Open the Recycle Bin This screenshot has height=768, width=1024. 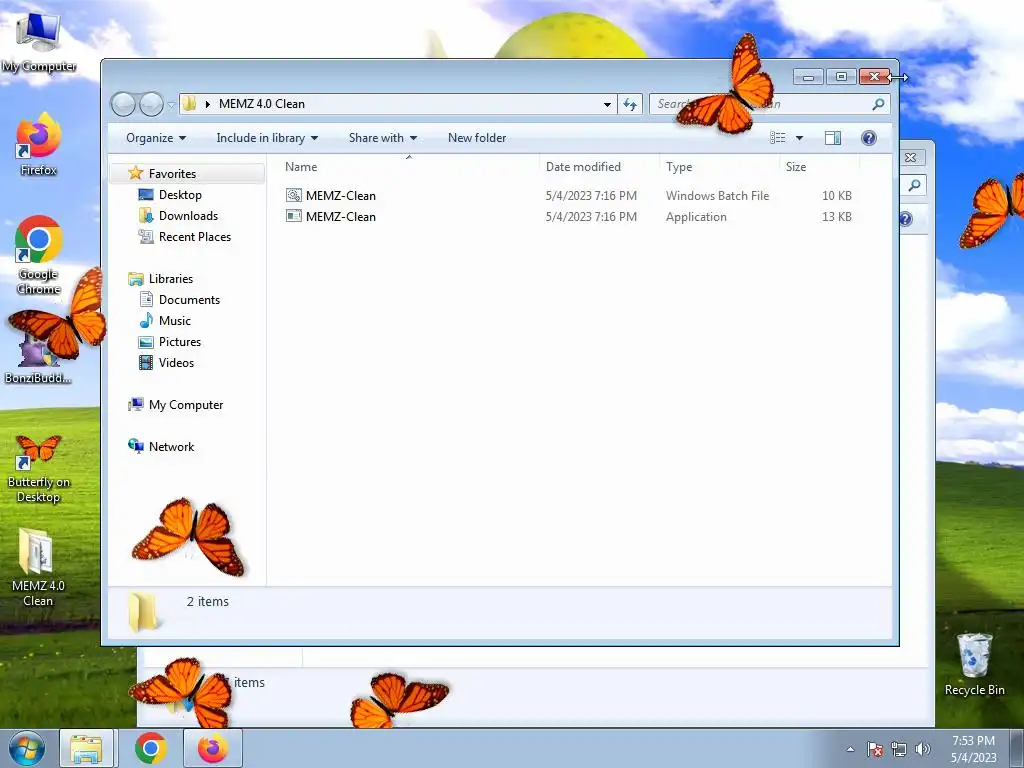[x=974, y=664]
